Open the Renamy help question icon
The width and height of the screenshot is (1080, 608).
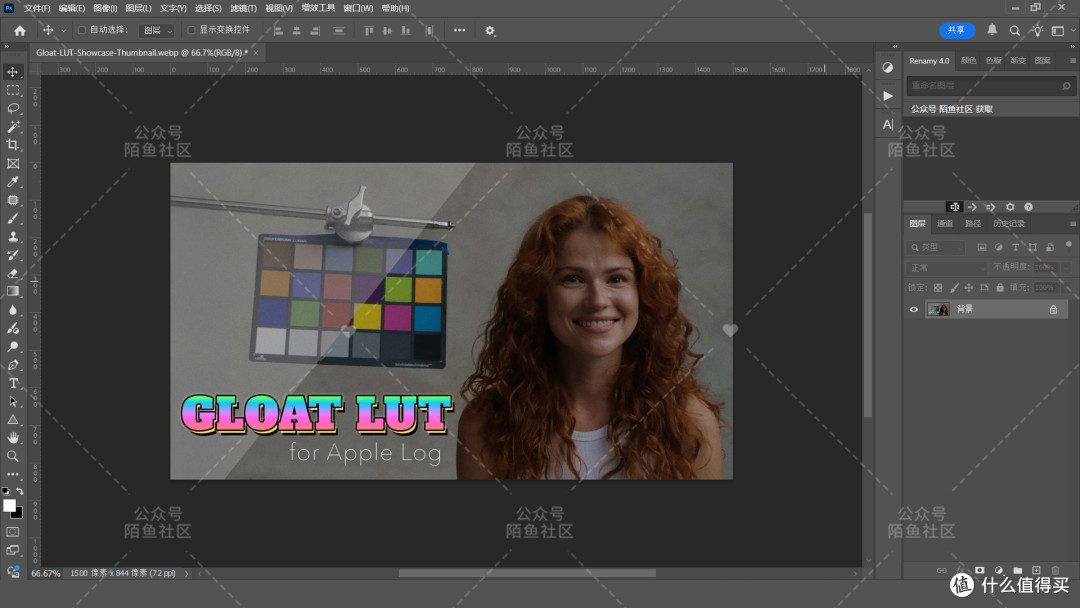click(x=1028, y=207)
